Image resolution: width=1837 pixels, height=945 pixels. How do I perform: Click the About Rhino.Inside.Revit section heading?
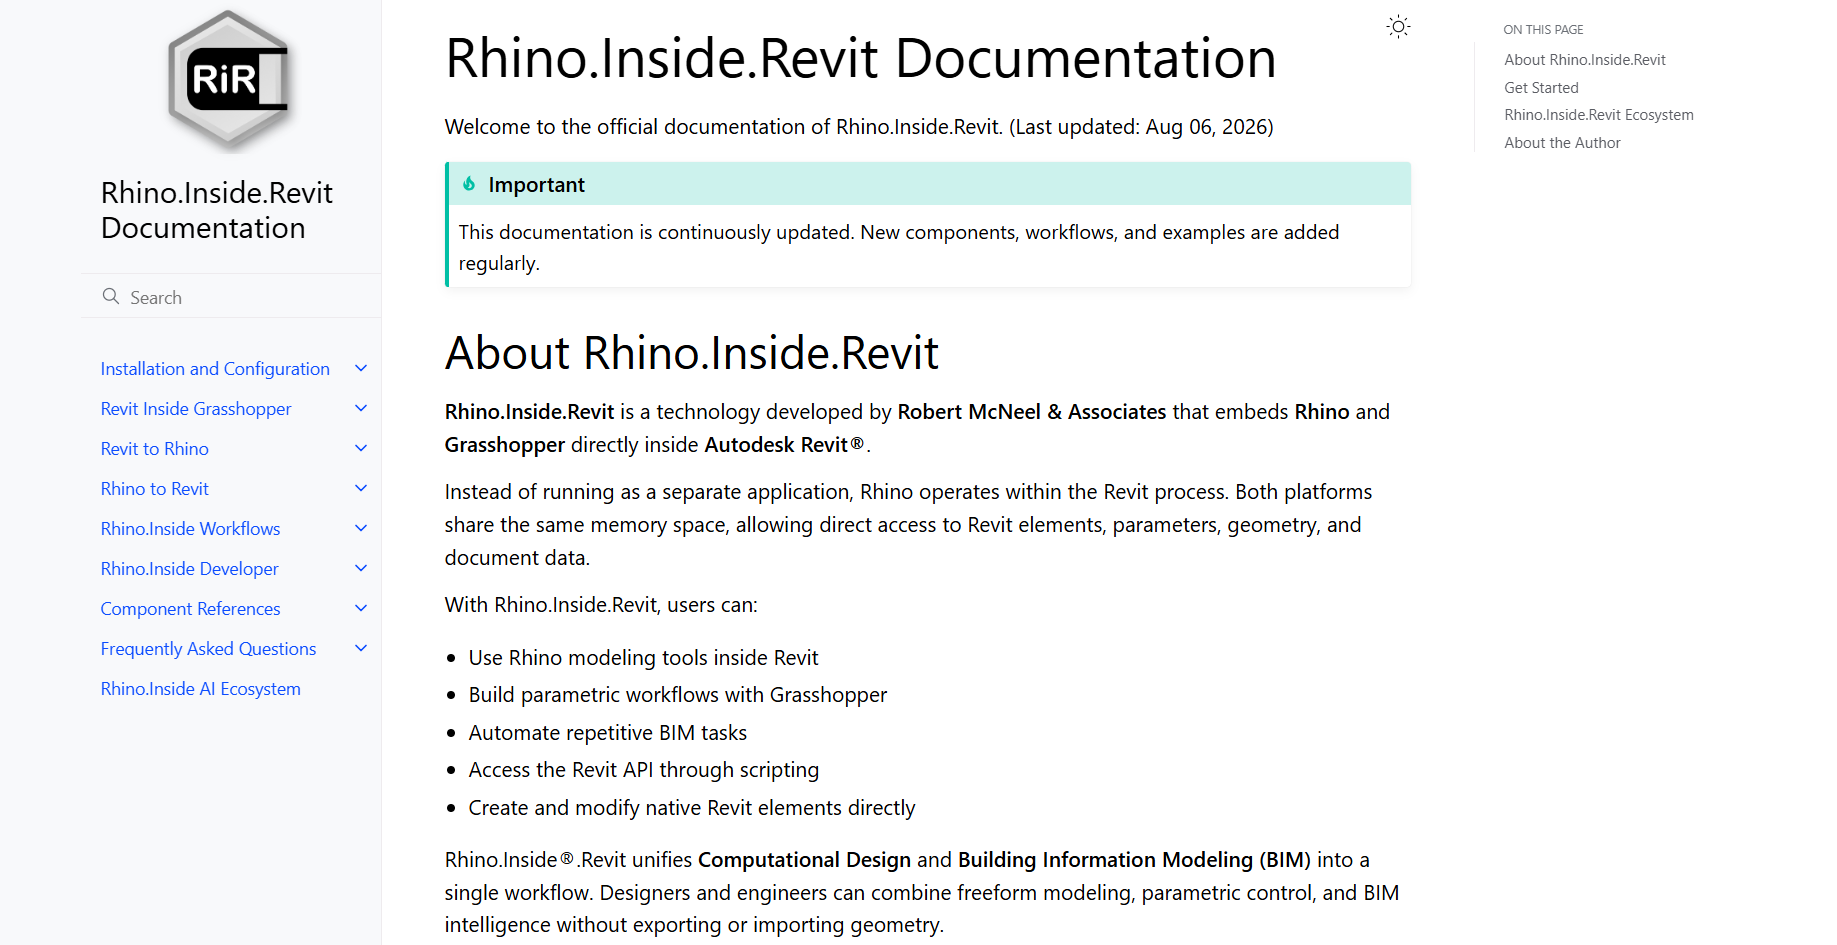[692, 353]
